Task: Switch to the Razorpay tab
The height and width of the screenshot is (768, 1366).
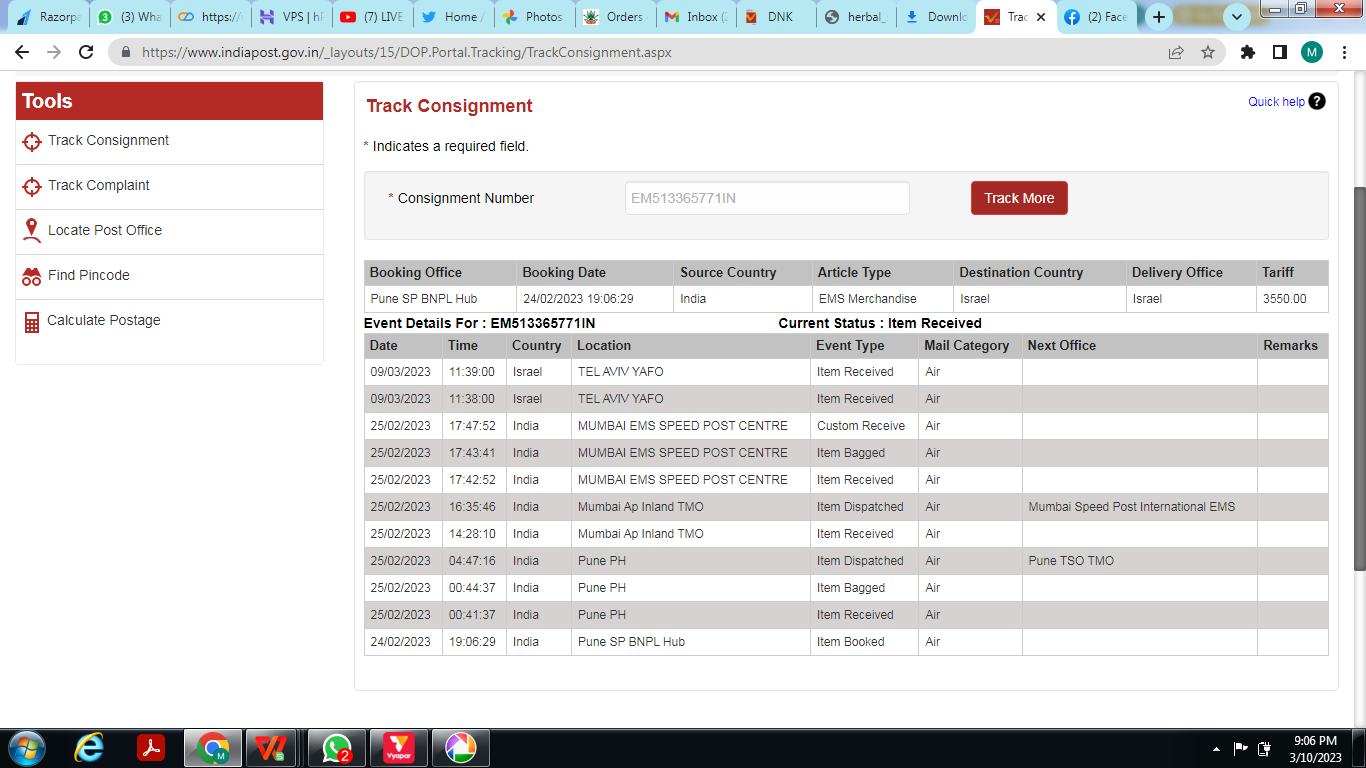Action: pyautogui.click(x=48, y=17)
